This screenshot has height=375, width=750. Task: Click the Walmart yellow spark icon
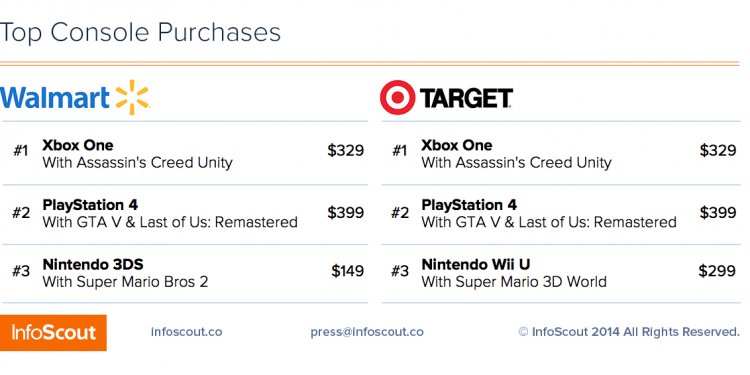tap(132, 98)
